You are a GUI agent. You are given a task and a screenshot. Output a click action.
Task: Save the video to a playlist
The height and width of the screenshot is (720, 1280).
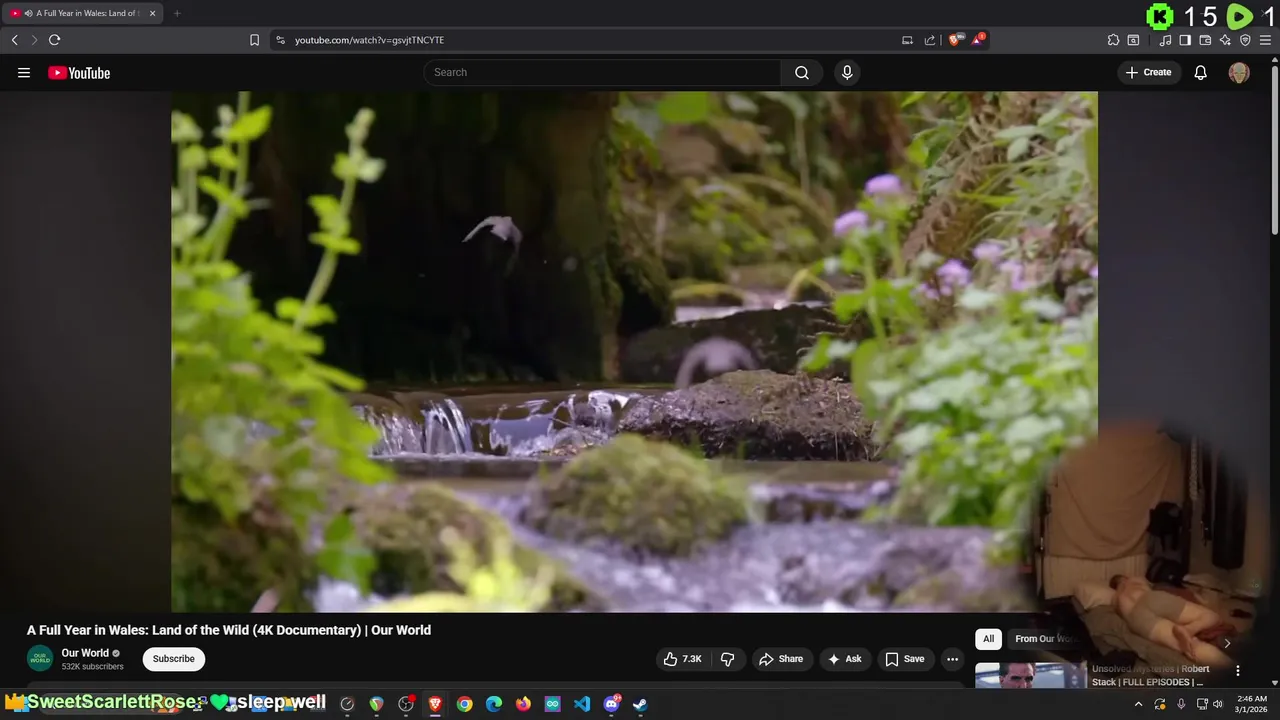(x=904, y=659)
